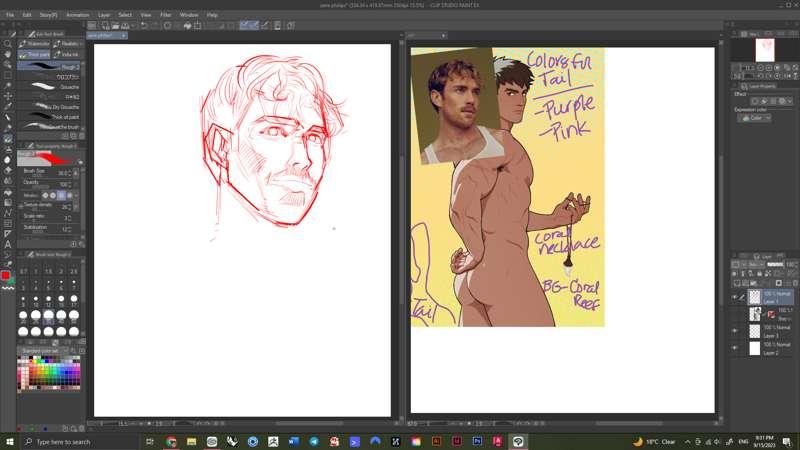Switch to the Realistic sub tool group

click(x=67, y=44)
